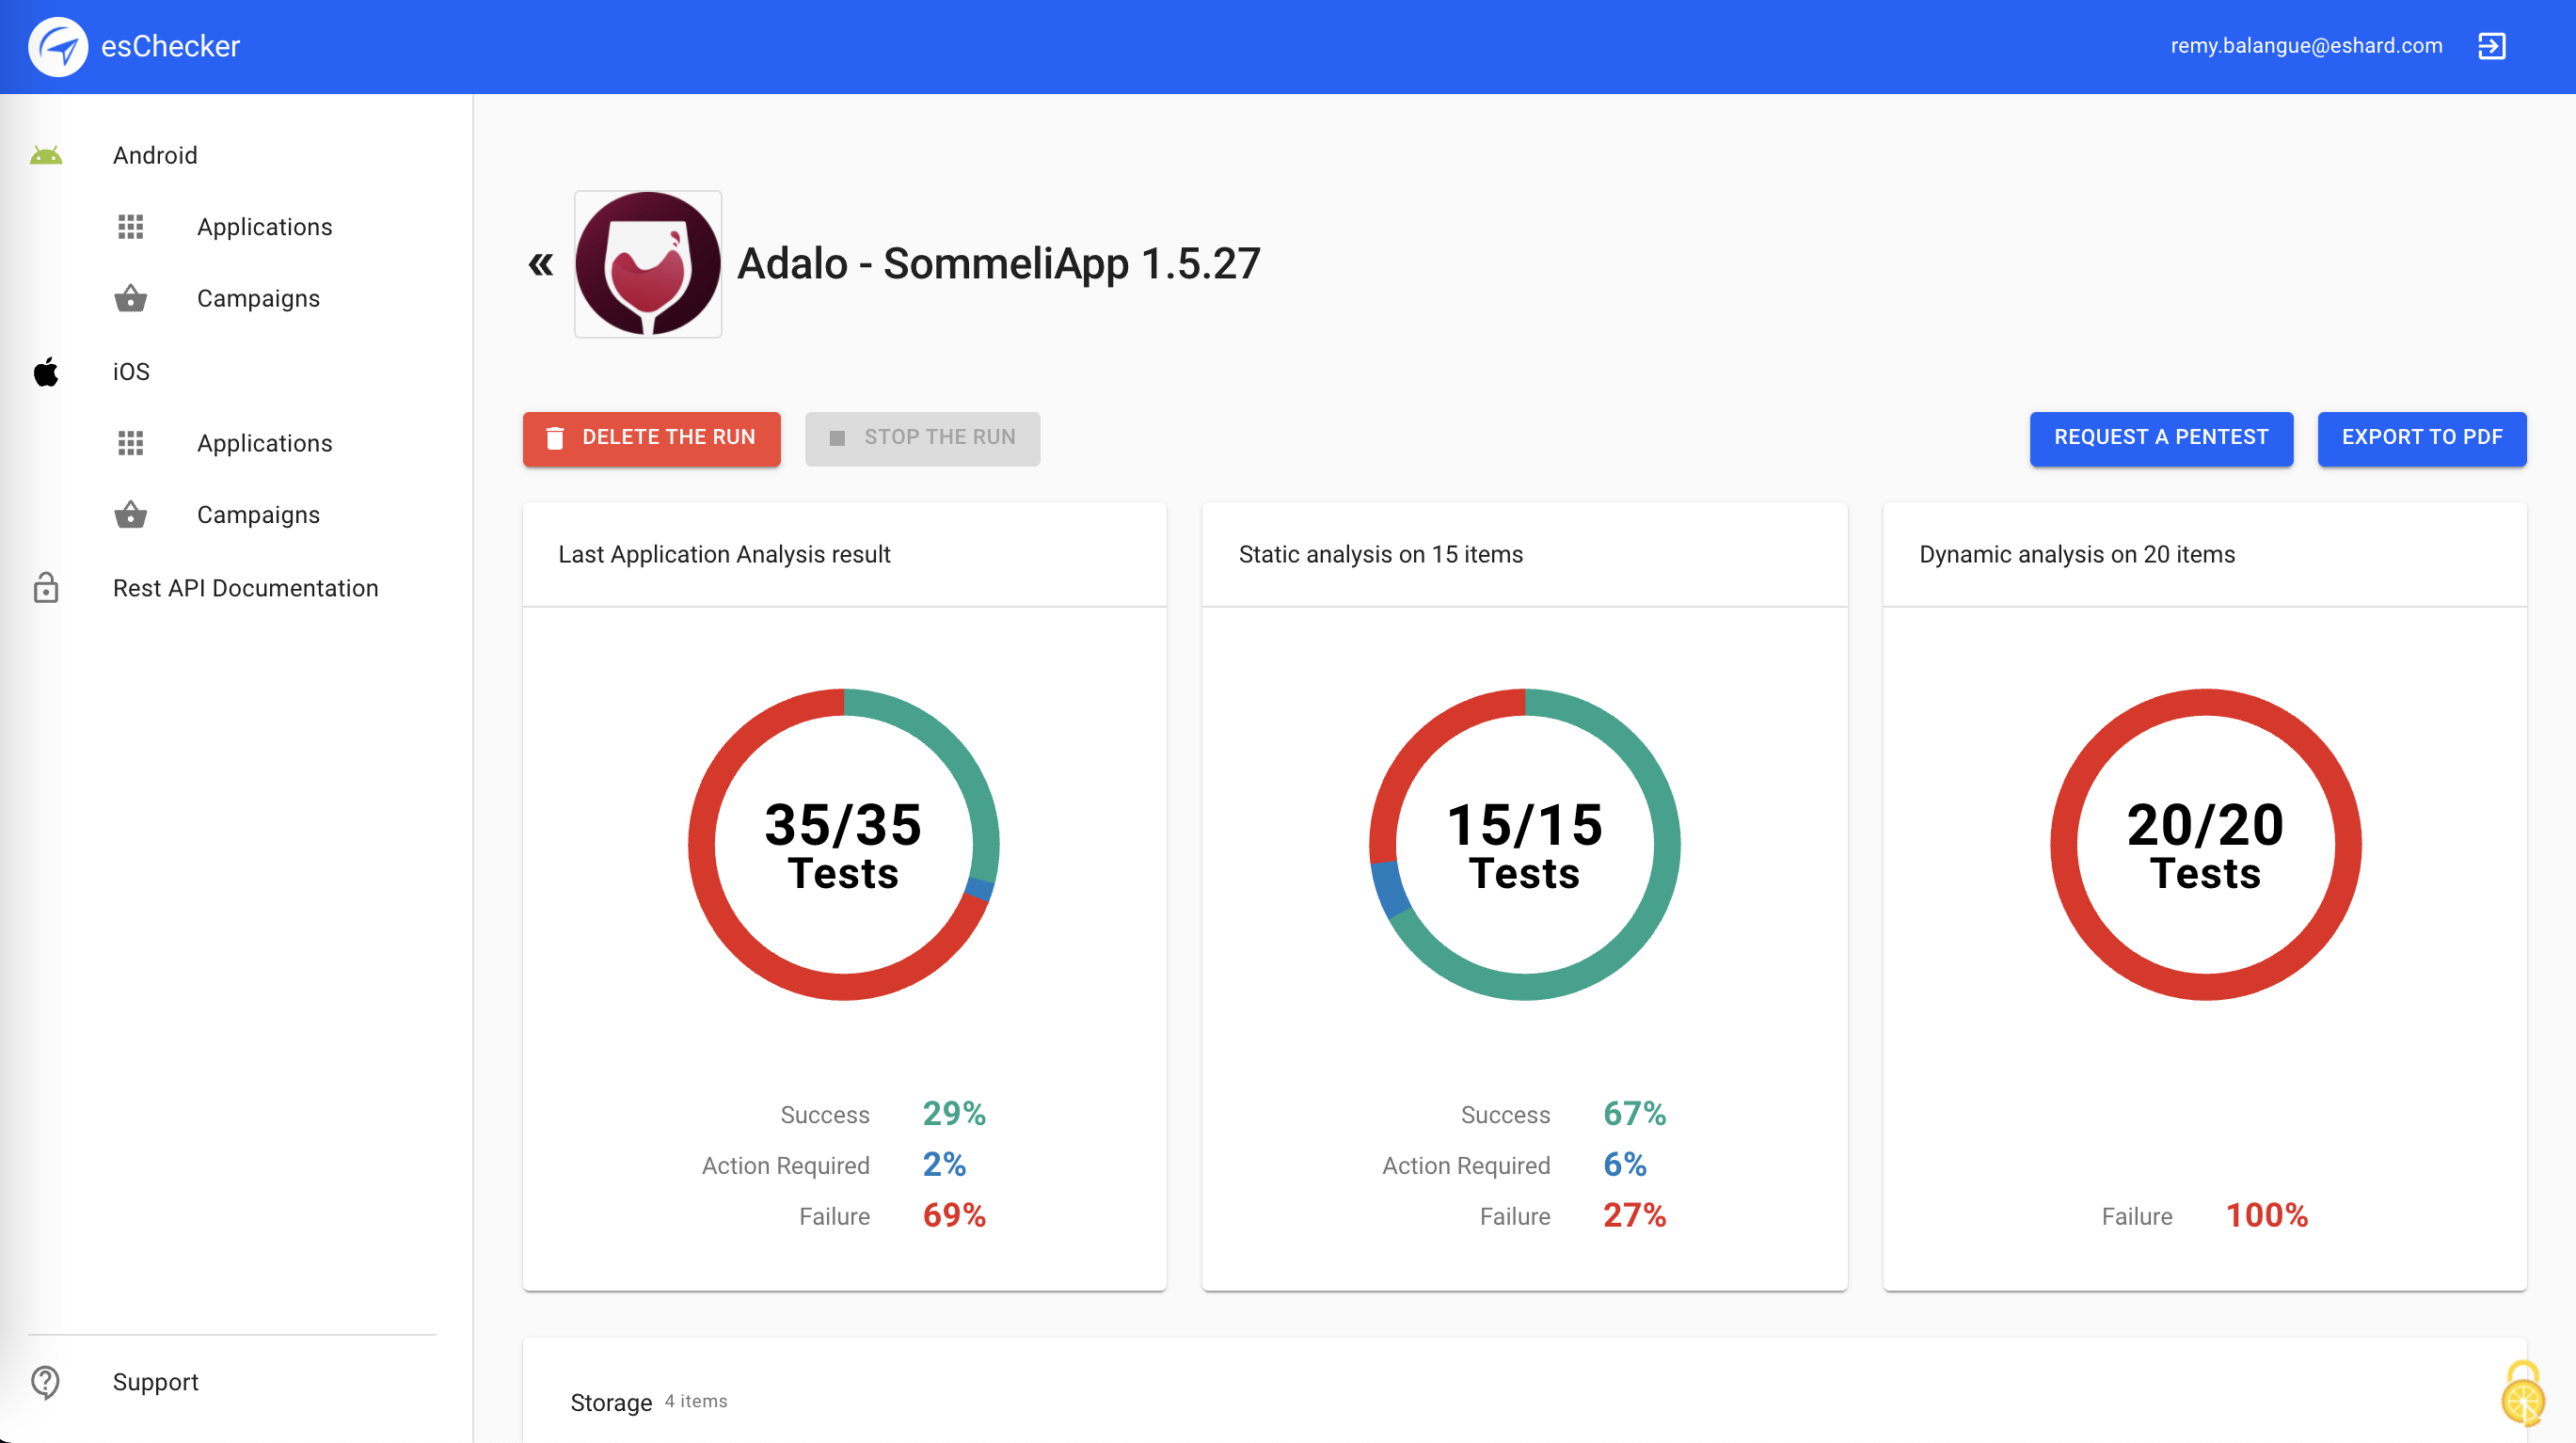Click the trash icon in Delete button
The height and width of the screenshot is (1443, 2576).
555,438
